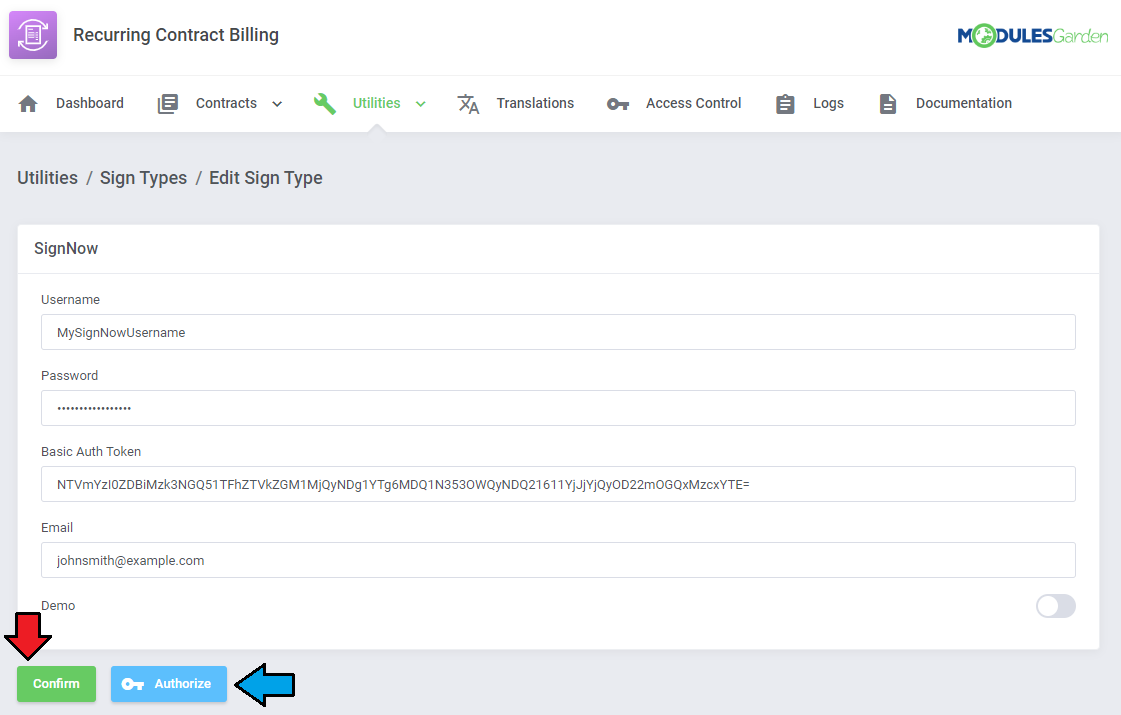1121x715 pixels.
Task: Click the Documentation file icon
Action: click(887, 104)
